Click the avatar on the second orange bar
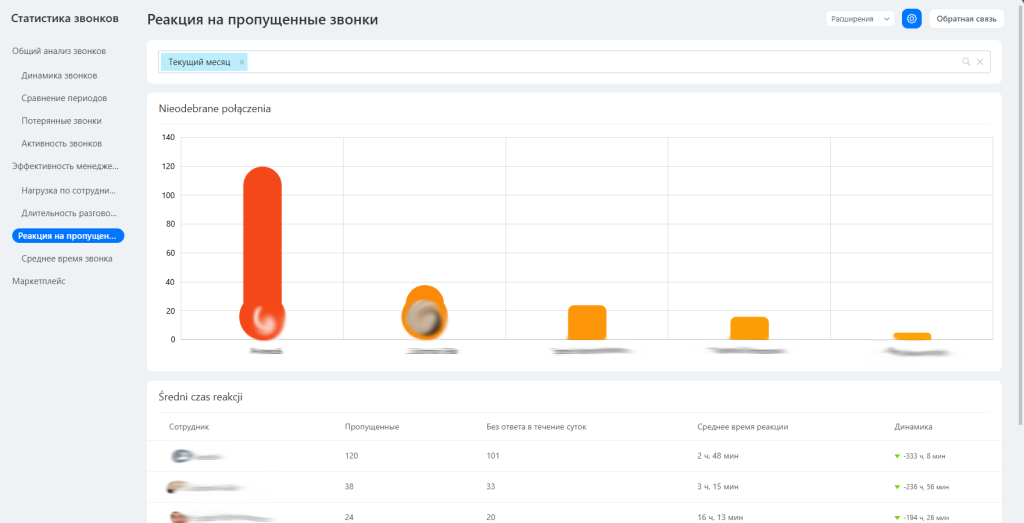This screenshot has width=1024, height=523. 424,317
